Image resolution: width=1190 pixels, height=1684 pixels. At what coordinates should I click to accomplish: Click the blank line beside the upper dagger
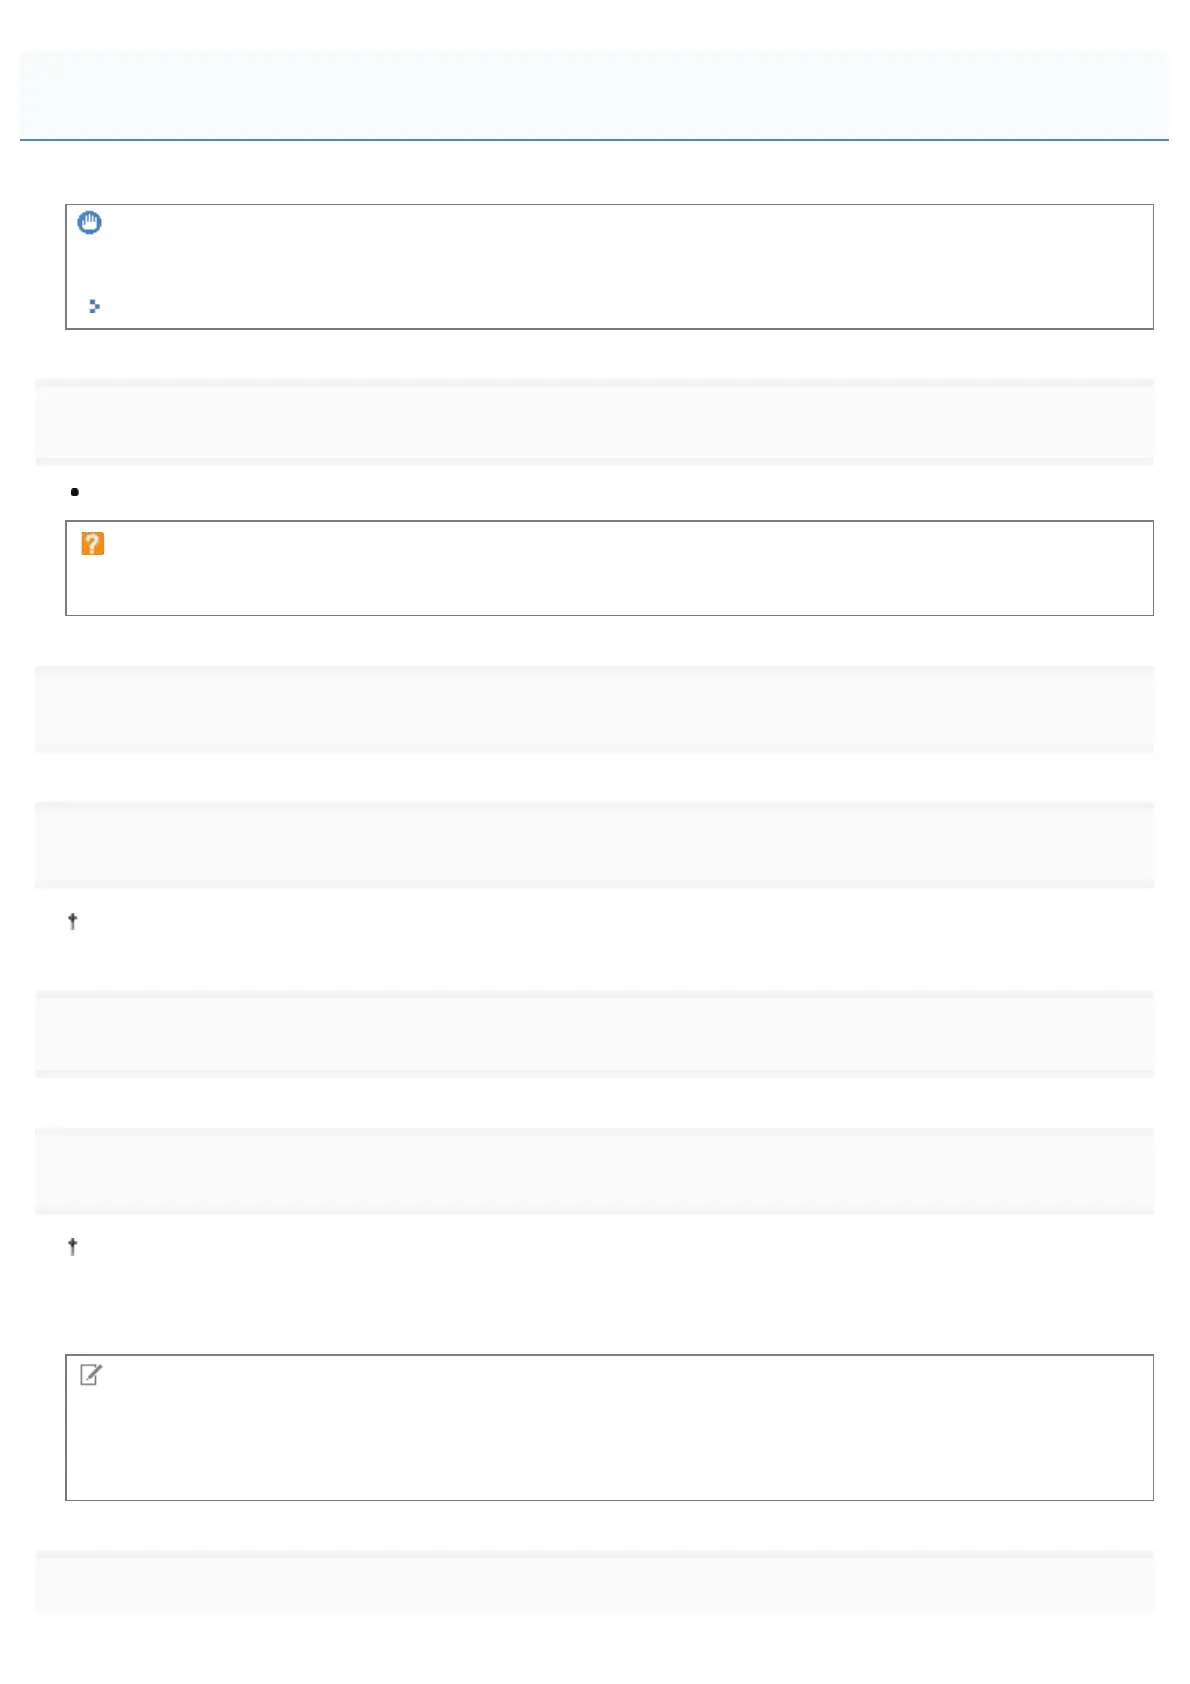pos(600,921)
